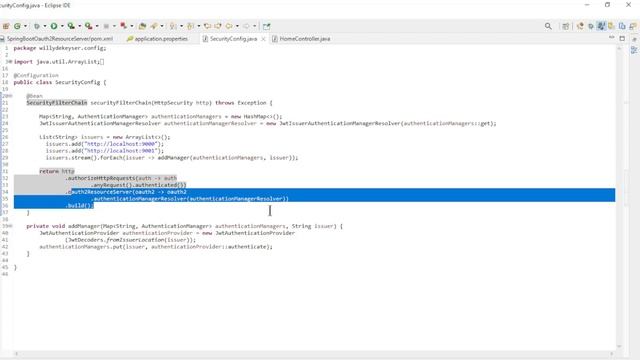Click the Next Annotation toolbar icon
This screenshot has height=360, width=640.
pos(173,26)
